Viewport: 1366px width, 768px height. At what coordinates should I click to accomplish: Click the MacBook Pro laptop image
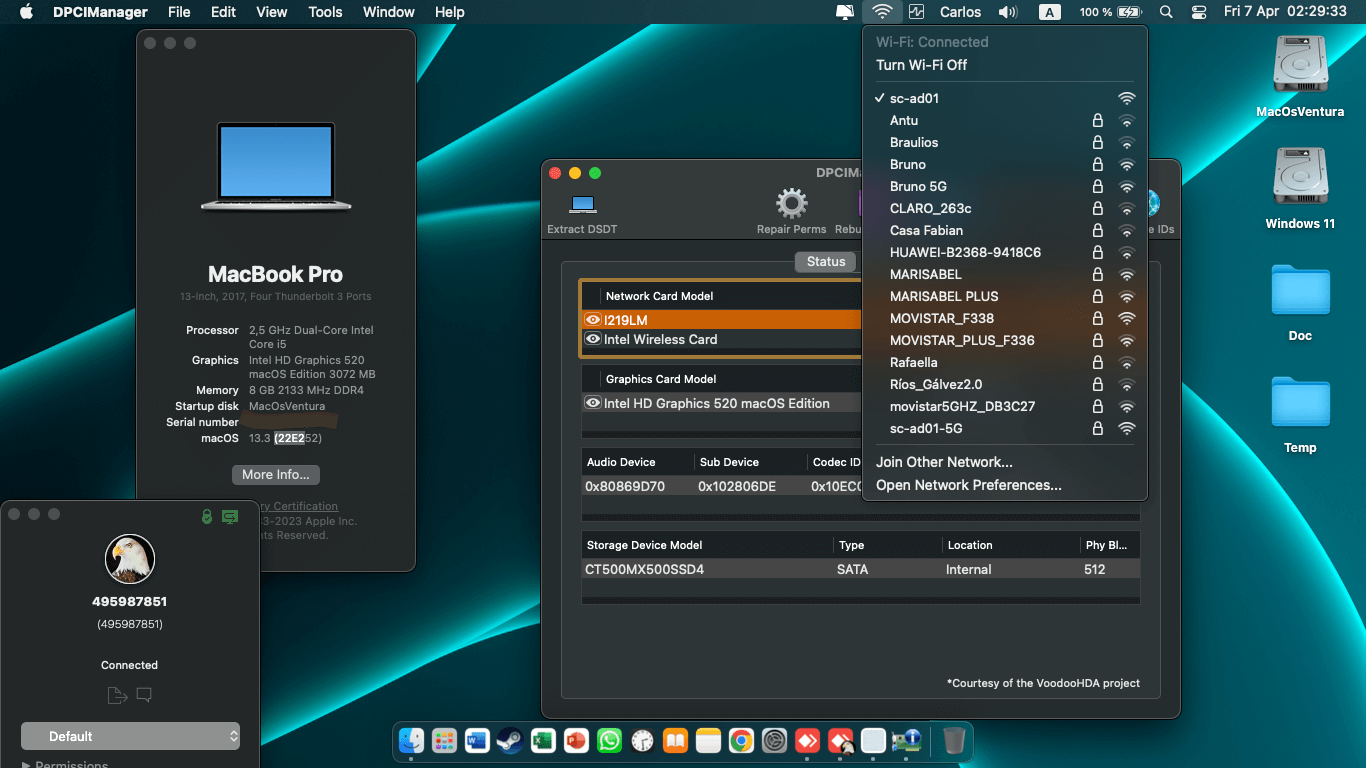(x=276, y=166)
